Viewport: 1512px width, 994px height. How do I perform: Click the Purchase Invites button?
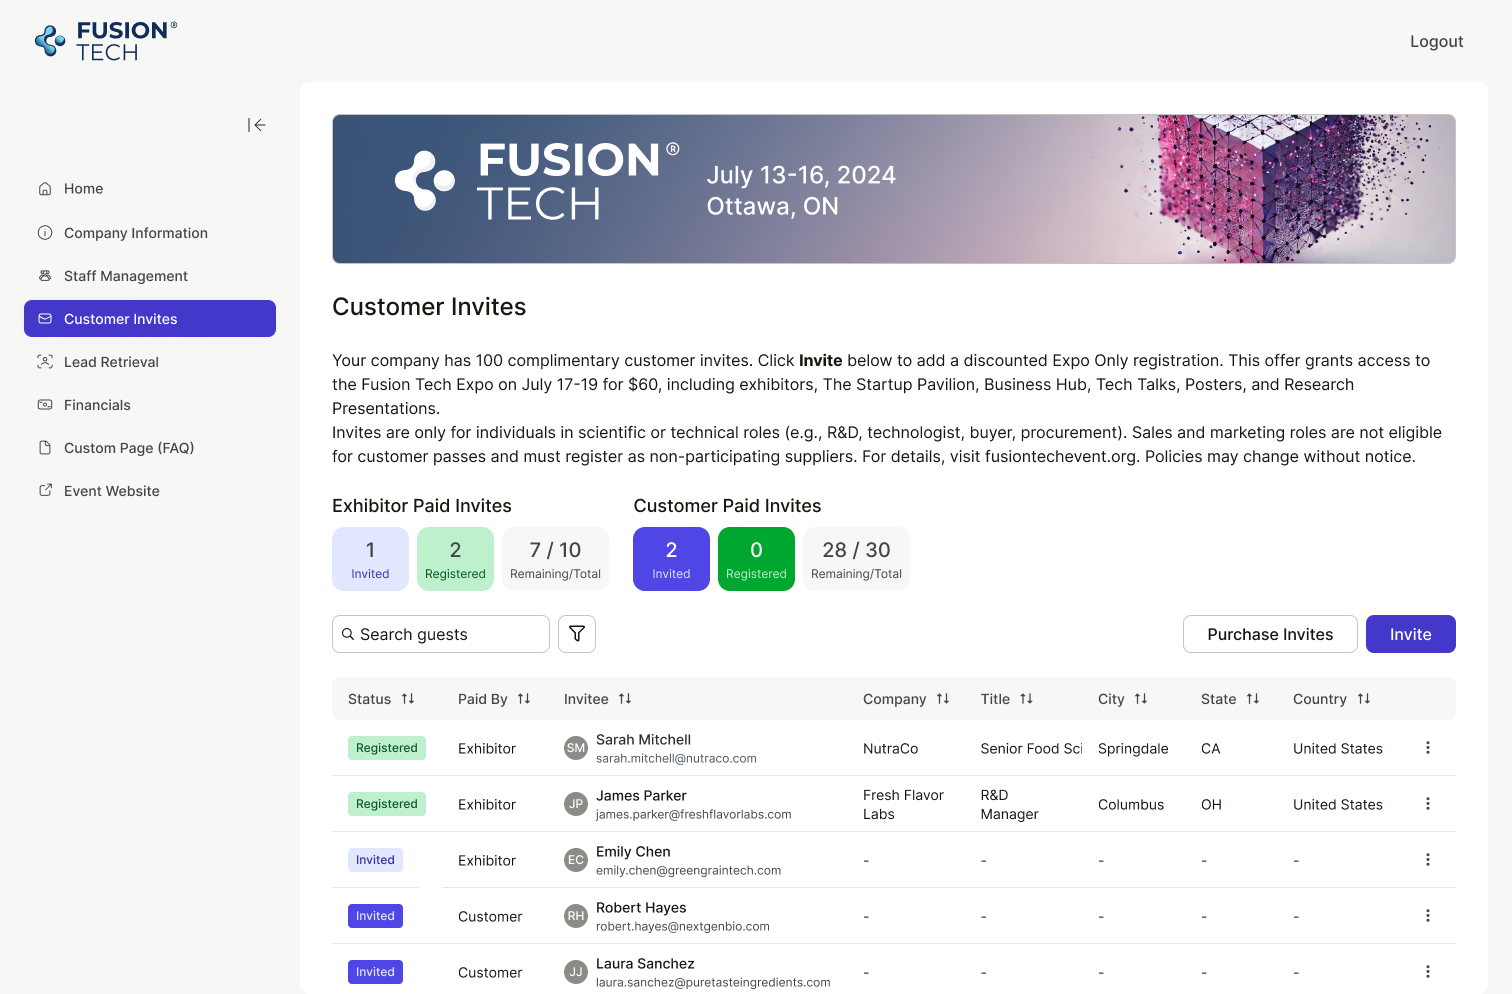click(1270, 634)
